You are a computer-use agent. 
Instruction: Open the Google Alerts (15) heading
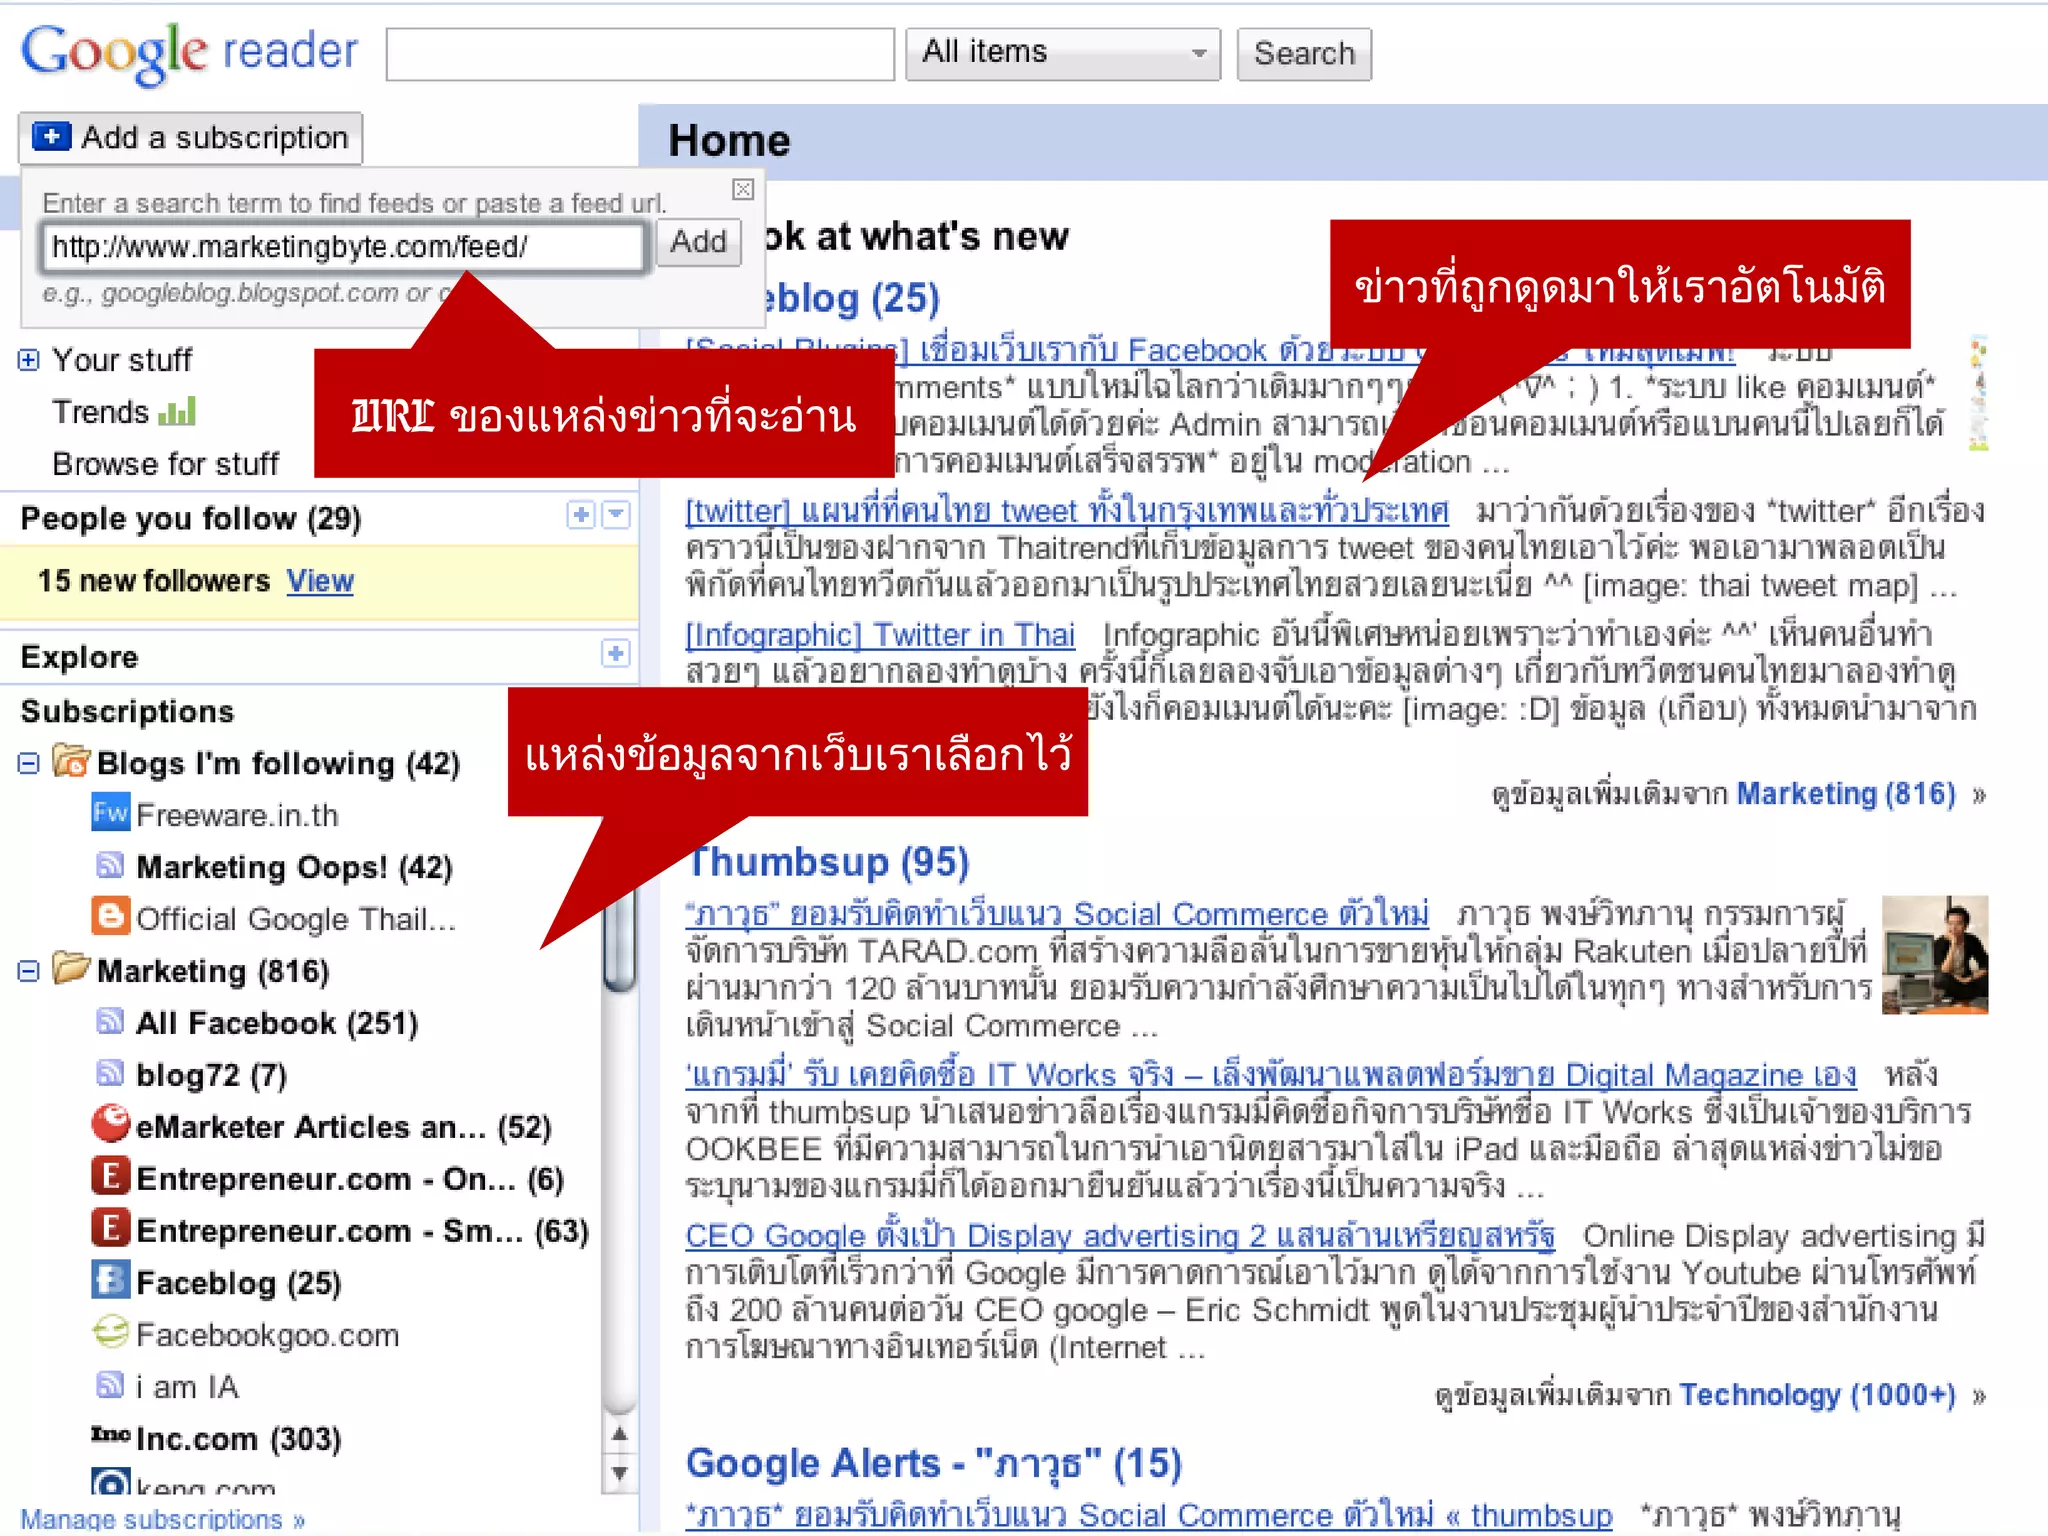(x=934, y=1464)
